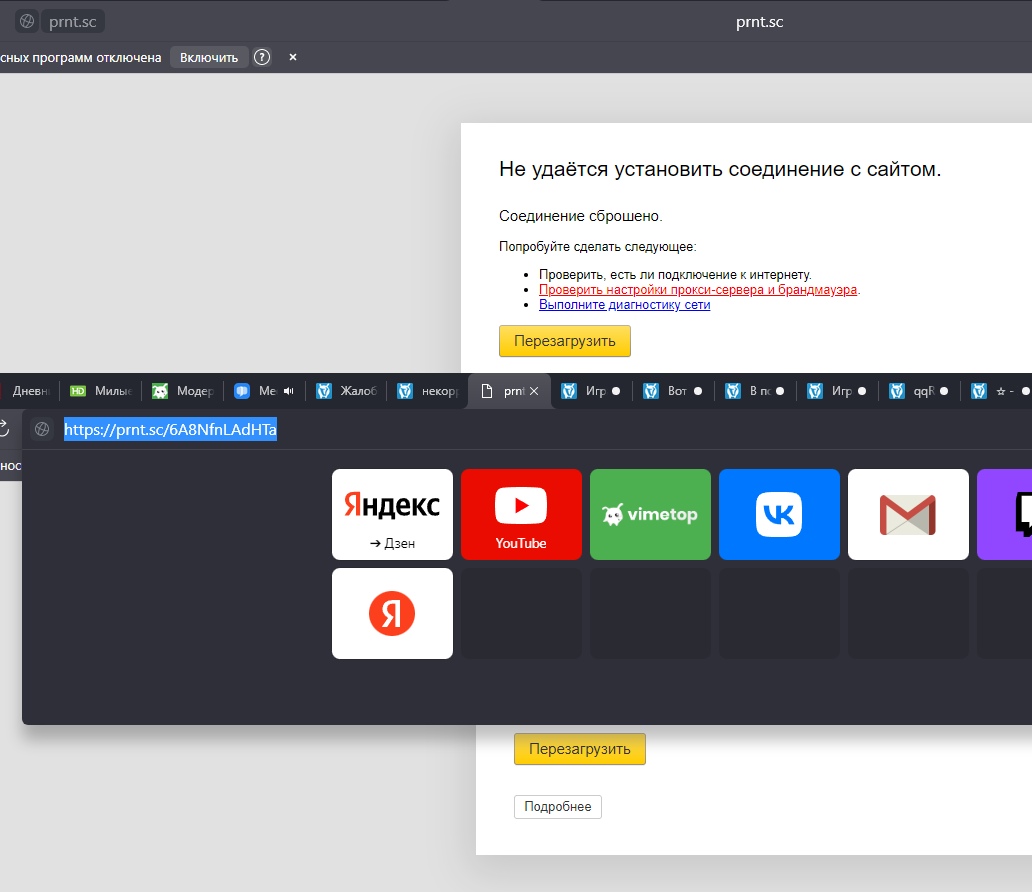
Task: Click the highlighted prnt.sc URL field
Action: (171, 430)
